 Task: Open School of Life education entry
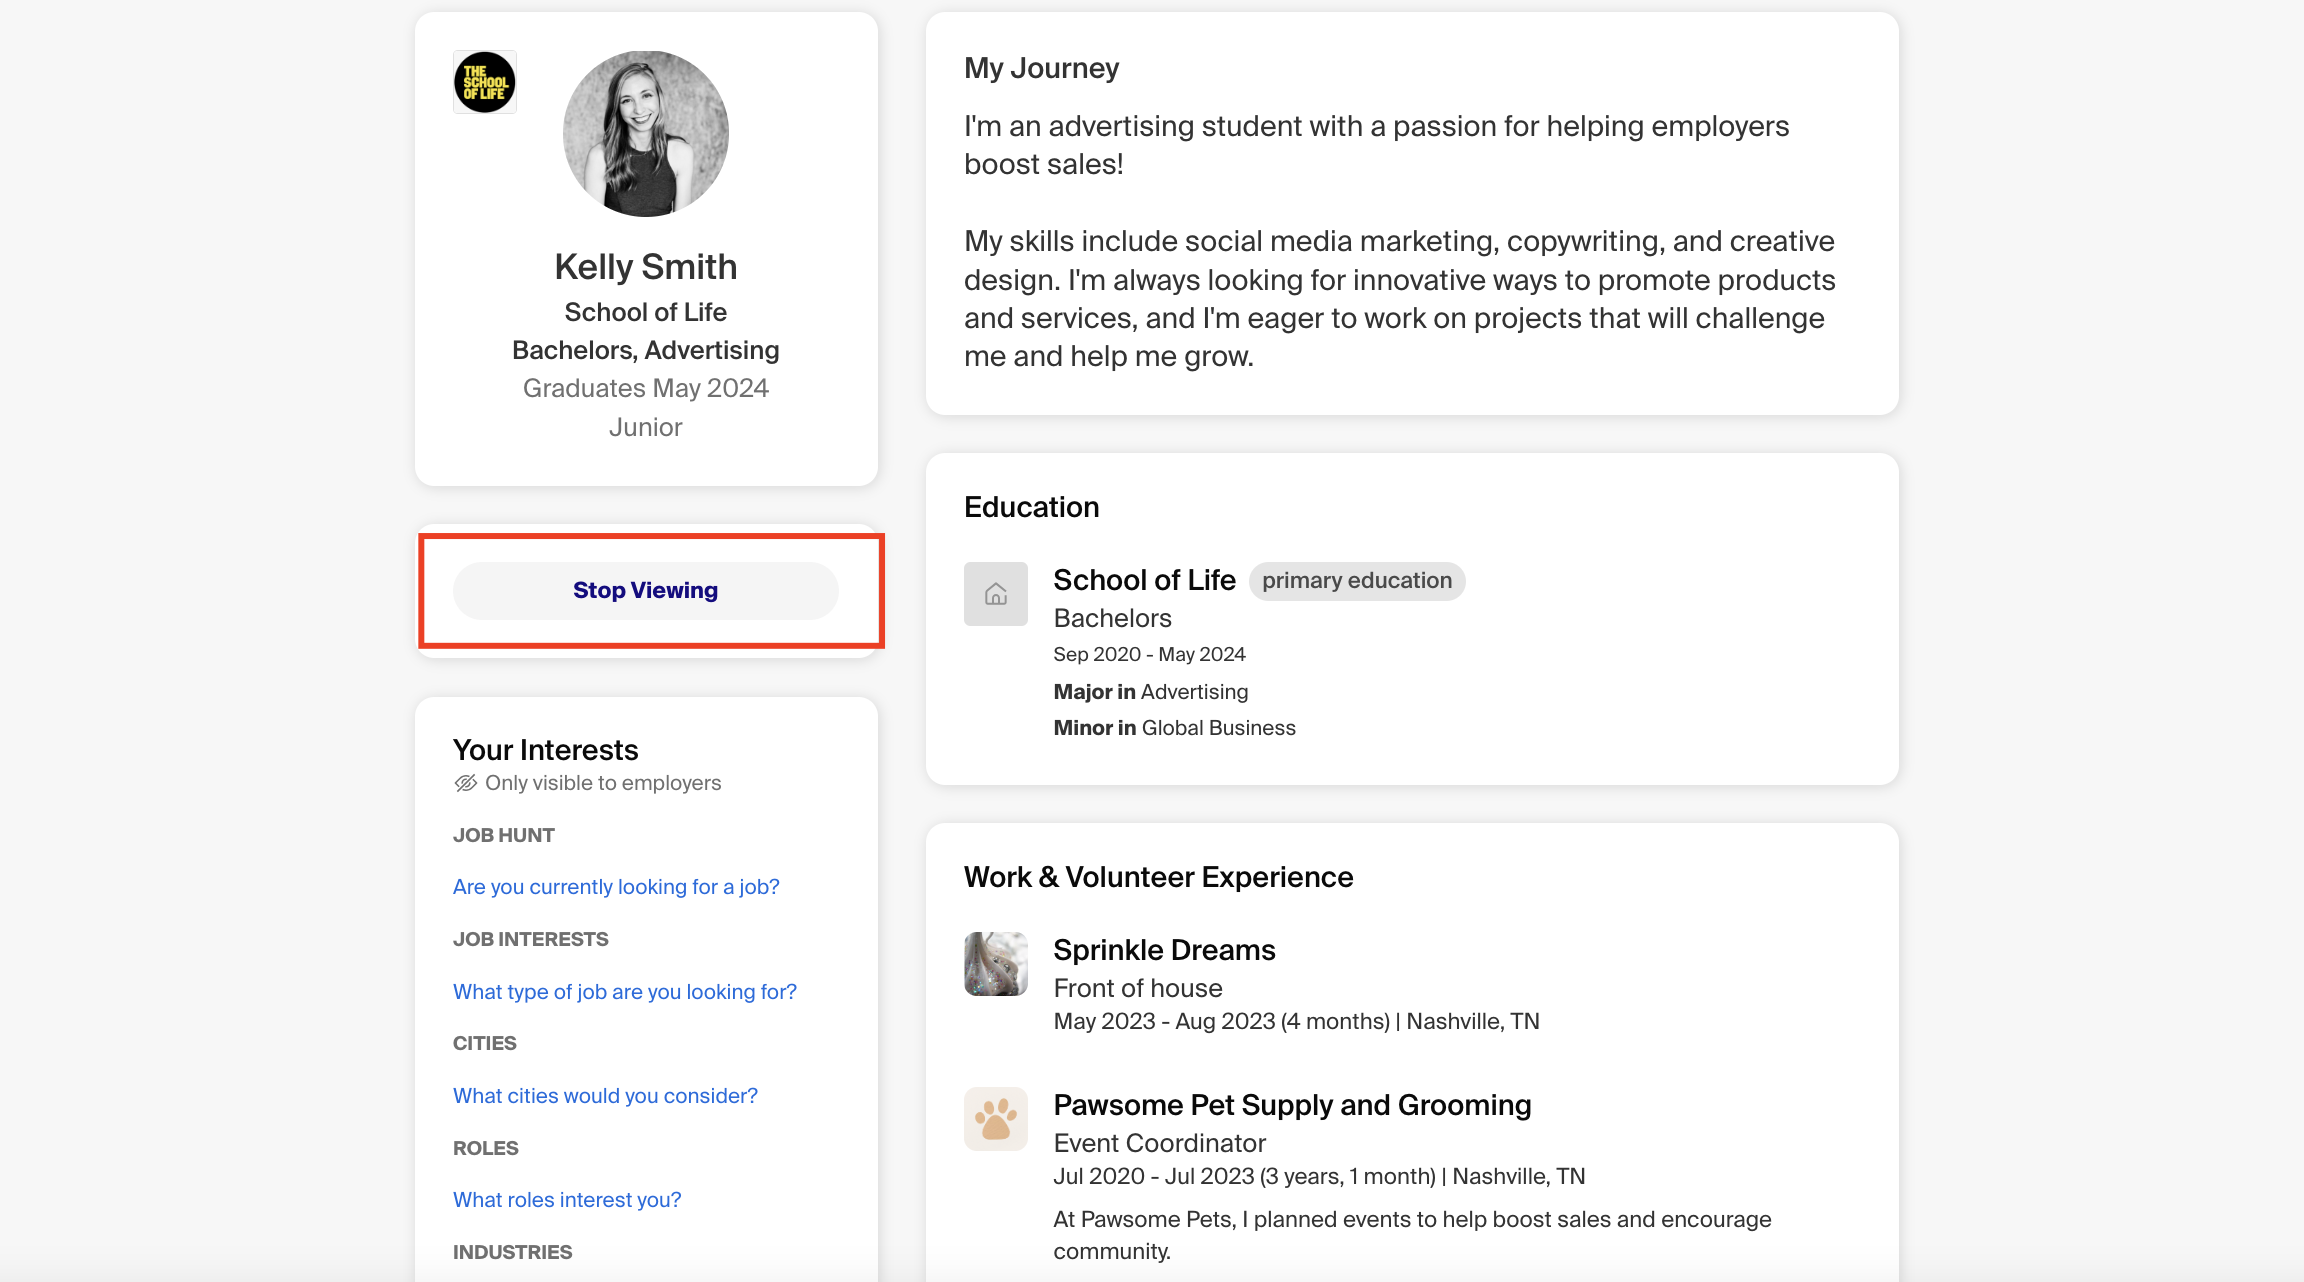[1144, 580]
